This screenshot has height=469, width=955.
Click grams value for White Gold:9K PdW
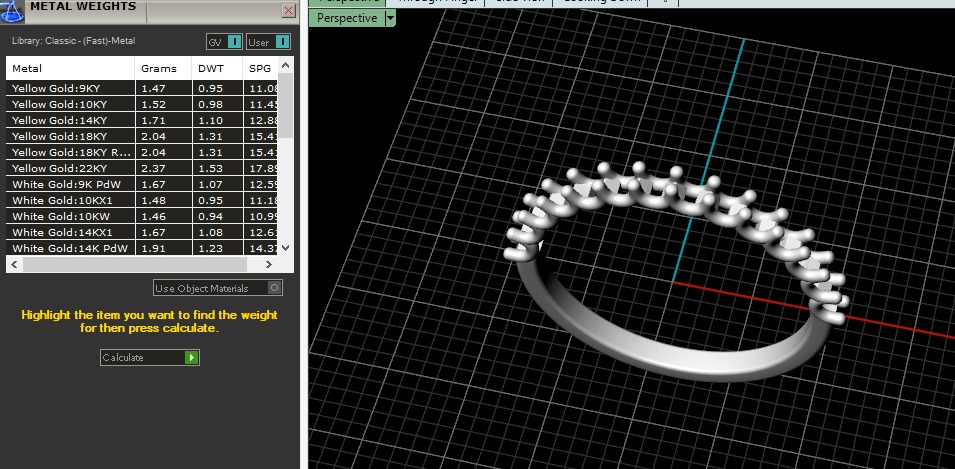153,185
